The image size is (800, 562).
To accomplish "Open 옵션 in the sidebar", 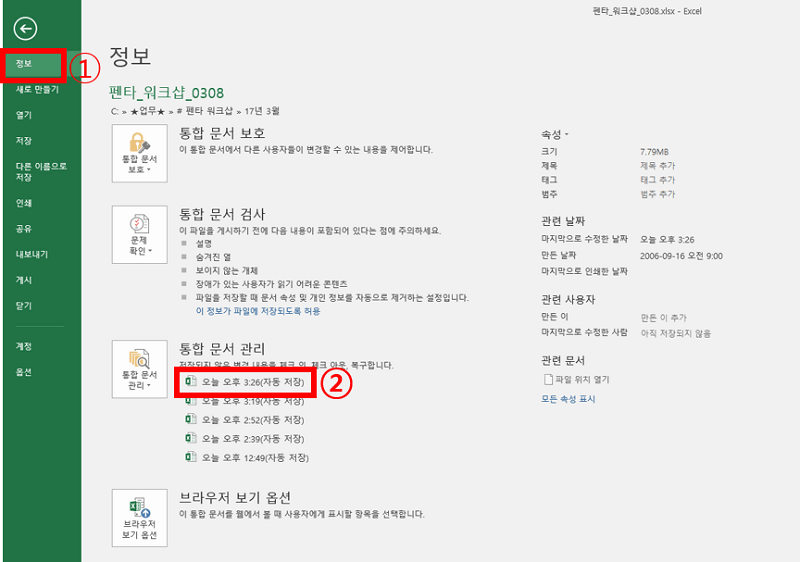I will pyautogui.click(x=24, y=372).
